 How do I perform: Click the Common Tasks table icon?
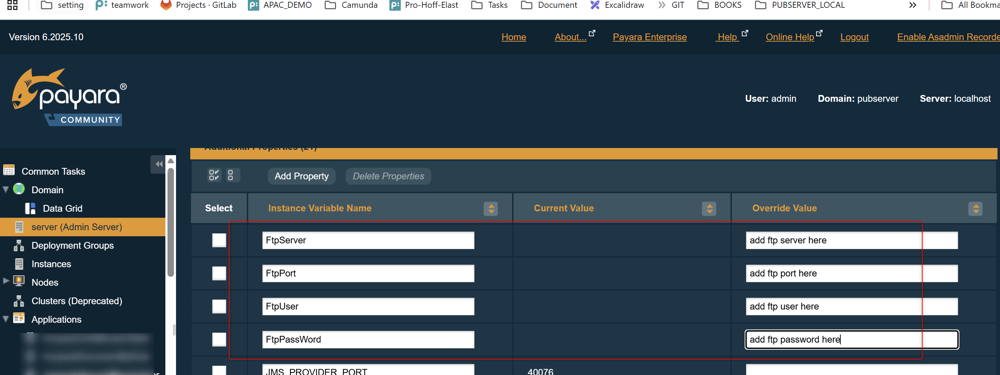(9, 171)
